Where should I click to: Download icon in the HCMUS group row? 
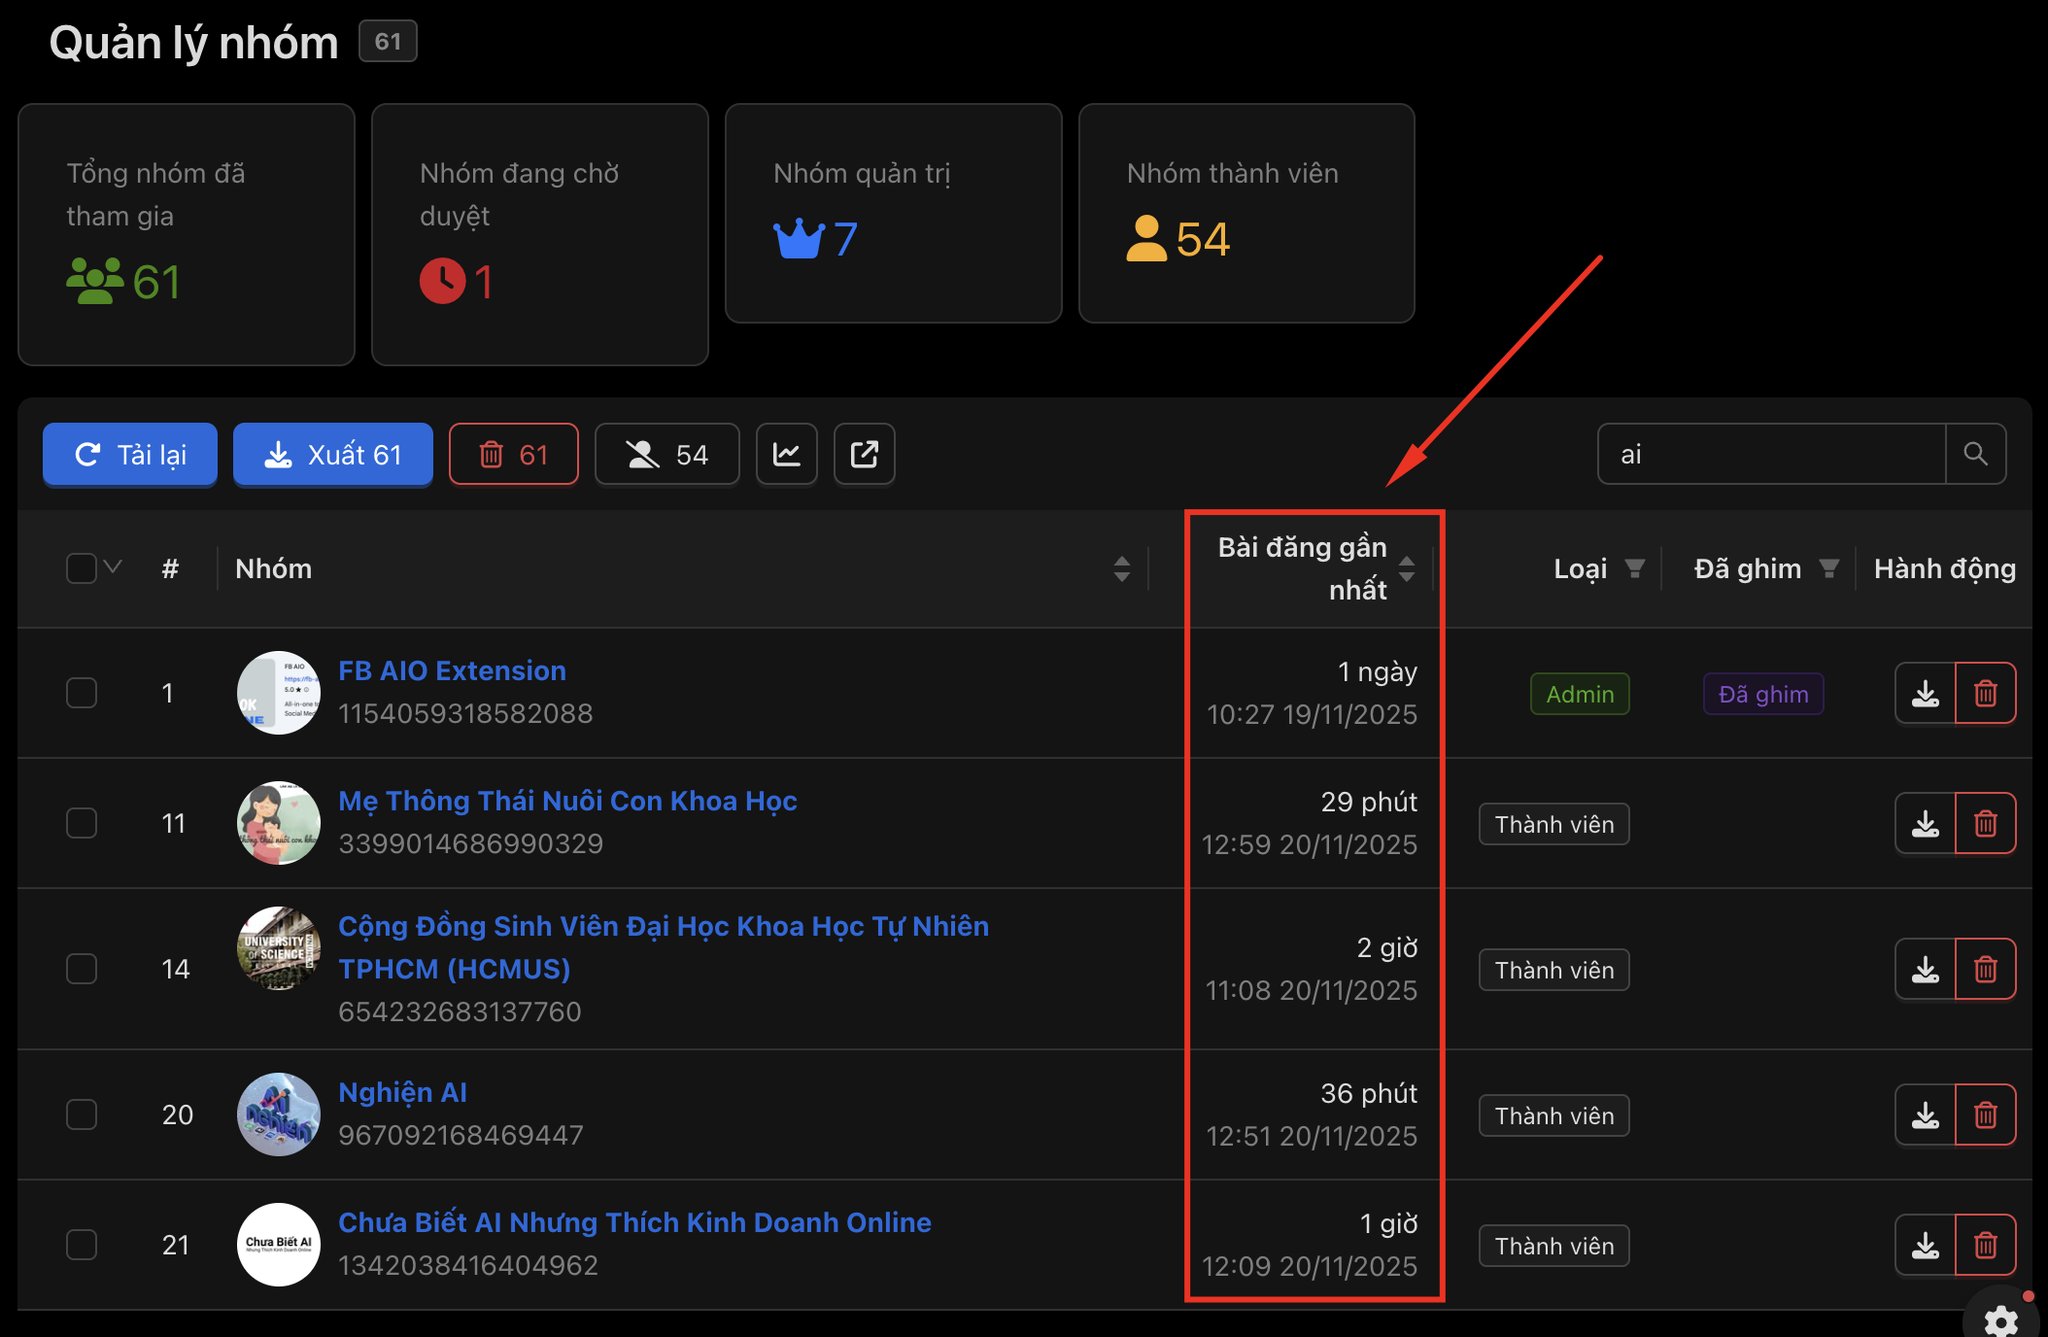(1925, 969)
